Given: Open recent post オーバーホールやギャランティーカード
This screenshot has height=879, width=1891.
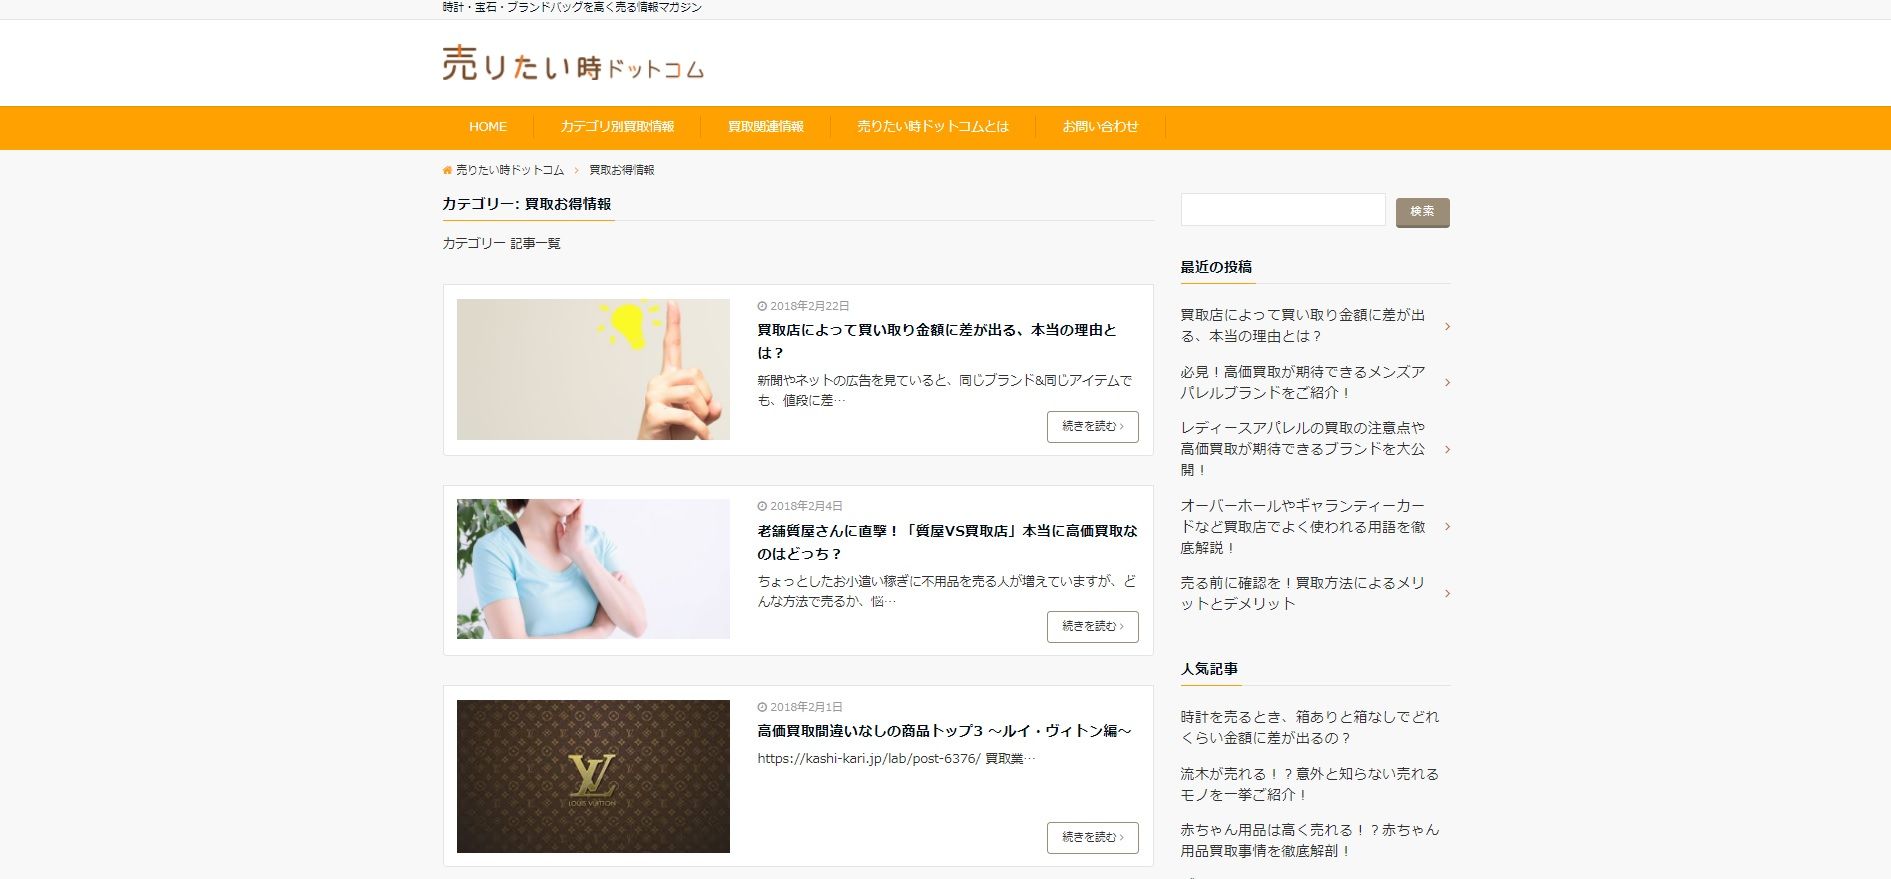Looking at the screenshot, I should coord(1303,526).
